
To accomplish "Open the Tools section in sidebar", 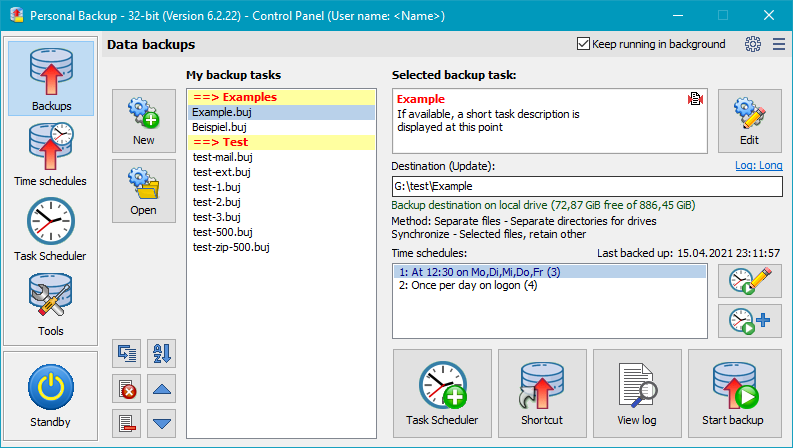I will (50, 304).
